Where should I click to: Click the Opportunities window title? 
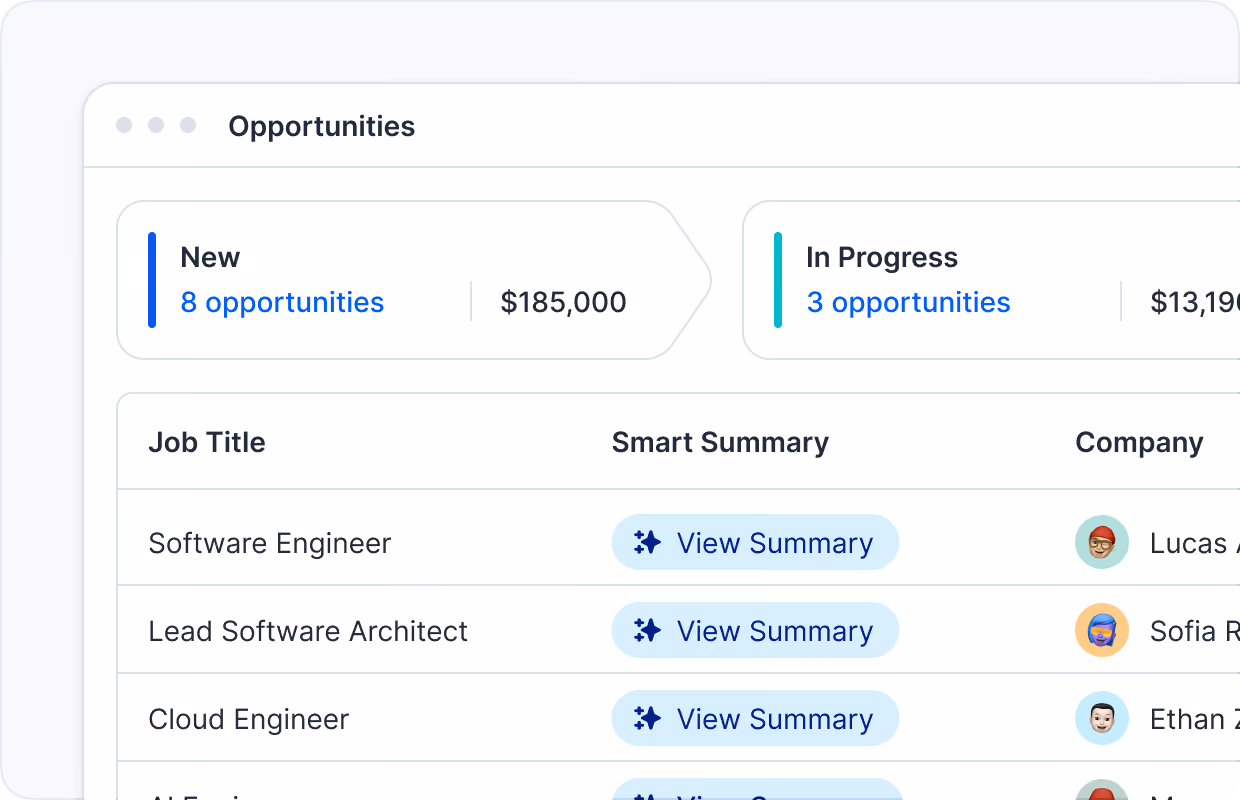[x=322, y=127]
